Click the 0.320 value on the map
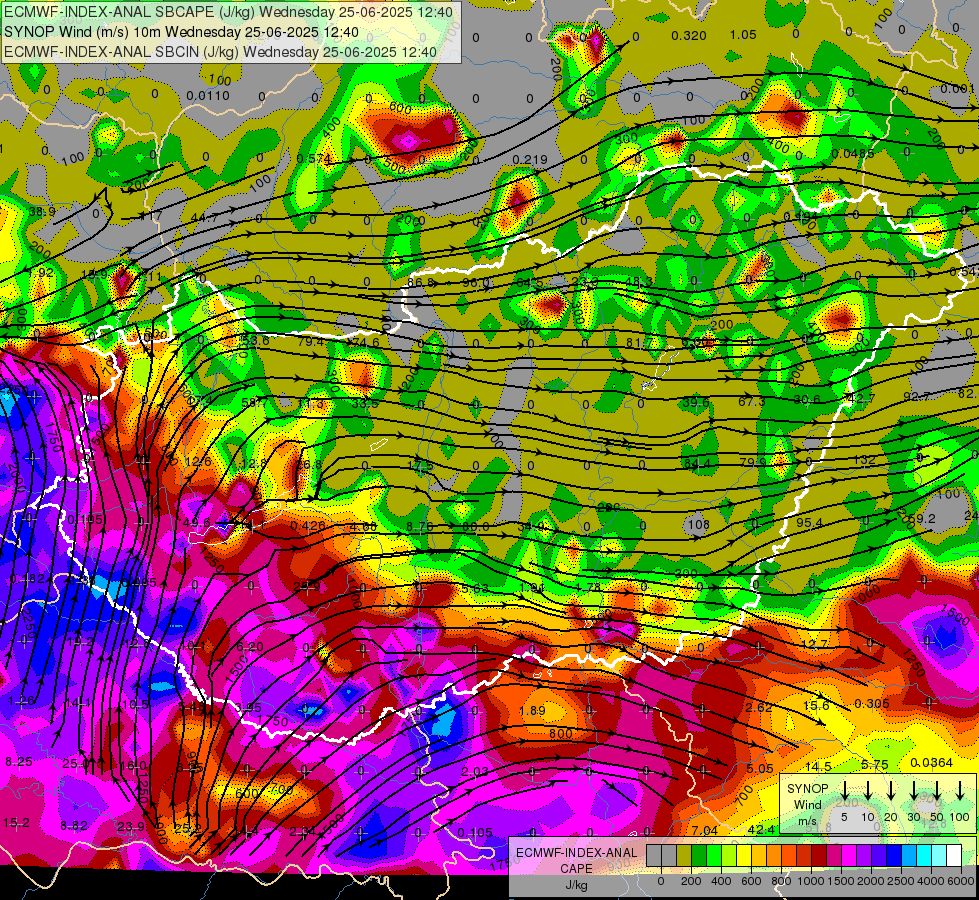Screen dimensions: 979x900 click(689, 36)
